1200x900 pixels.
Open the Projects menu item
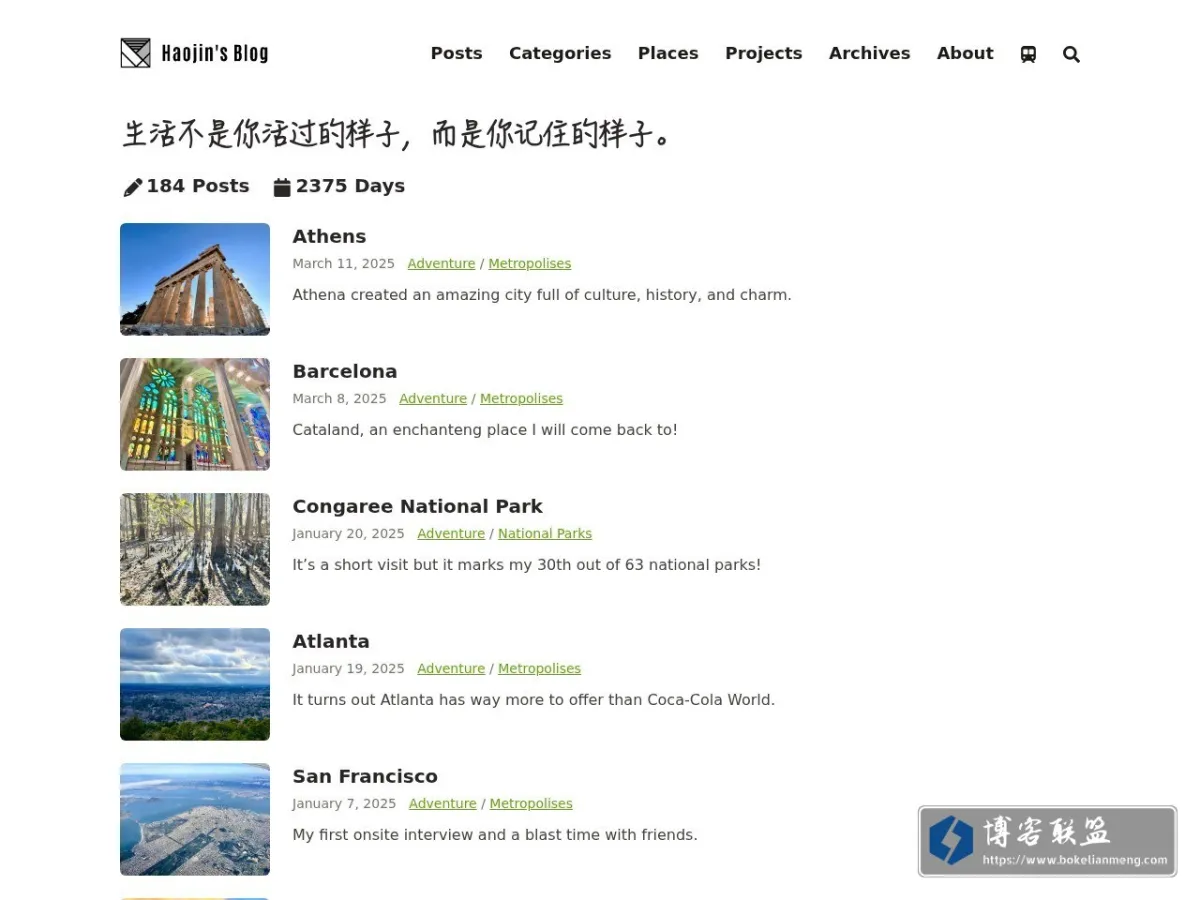click(x=764, y=53)
